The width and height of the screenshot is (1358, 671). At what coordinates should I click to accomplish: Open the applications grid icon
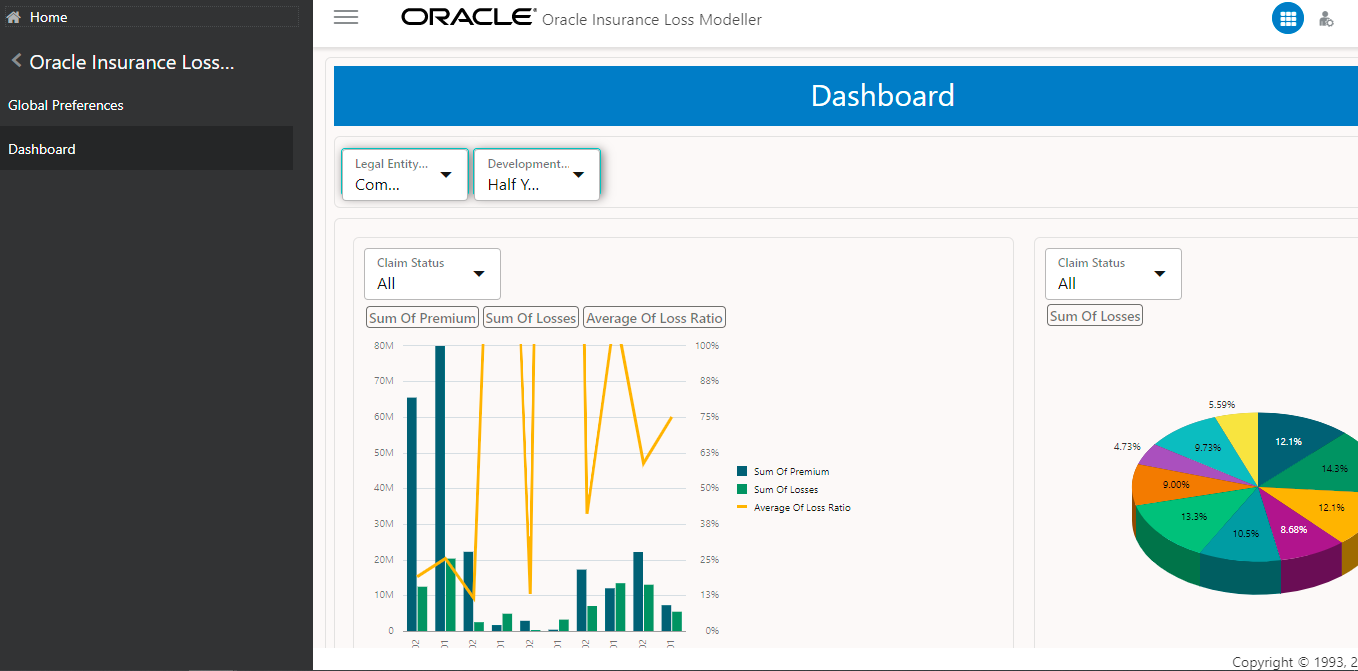point(1287,18)
